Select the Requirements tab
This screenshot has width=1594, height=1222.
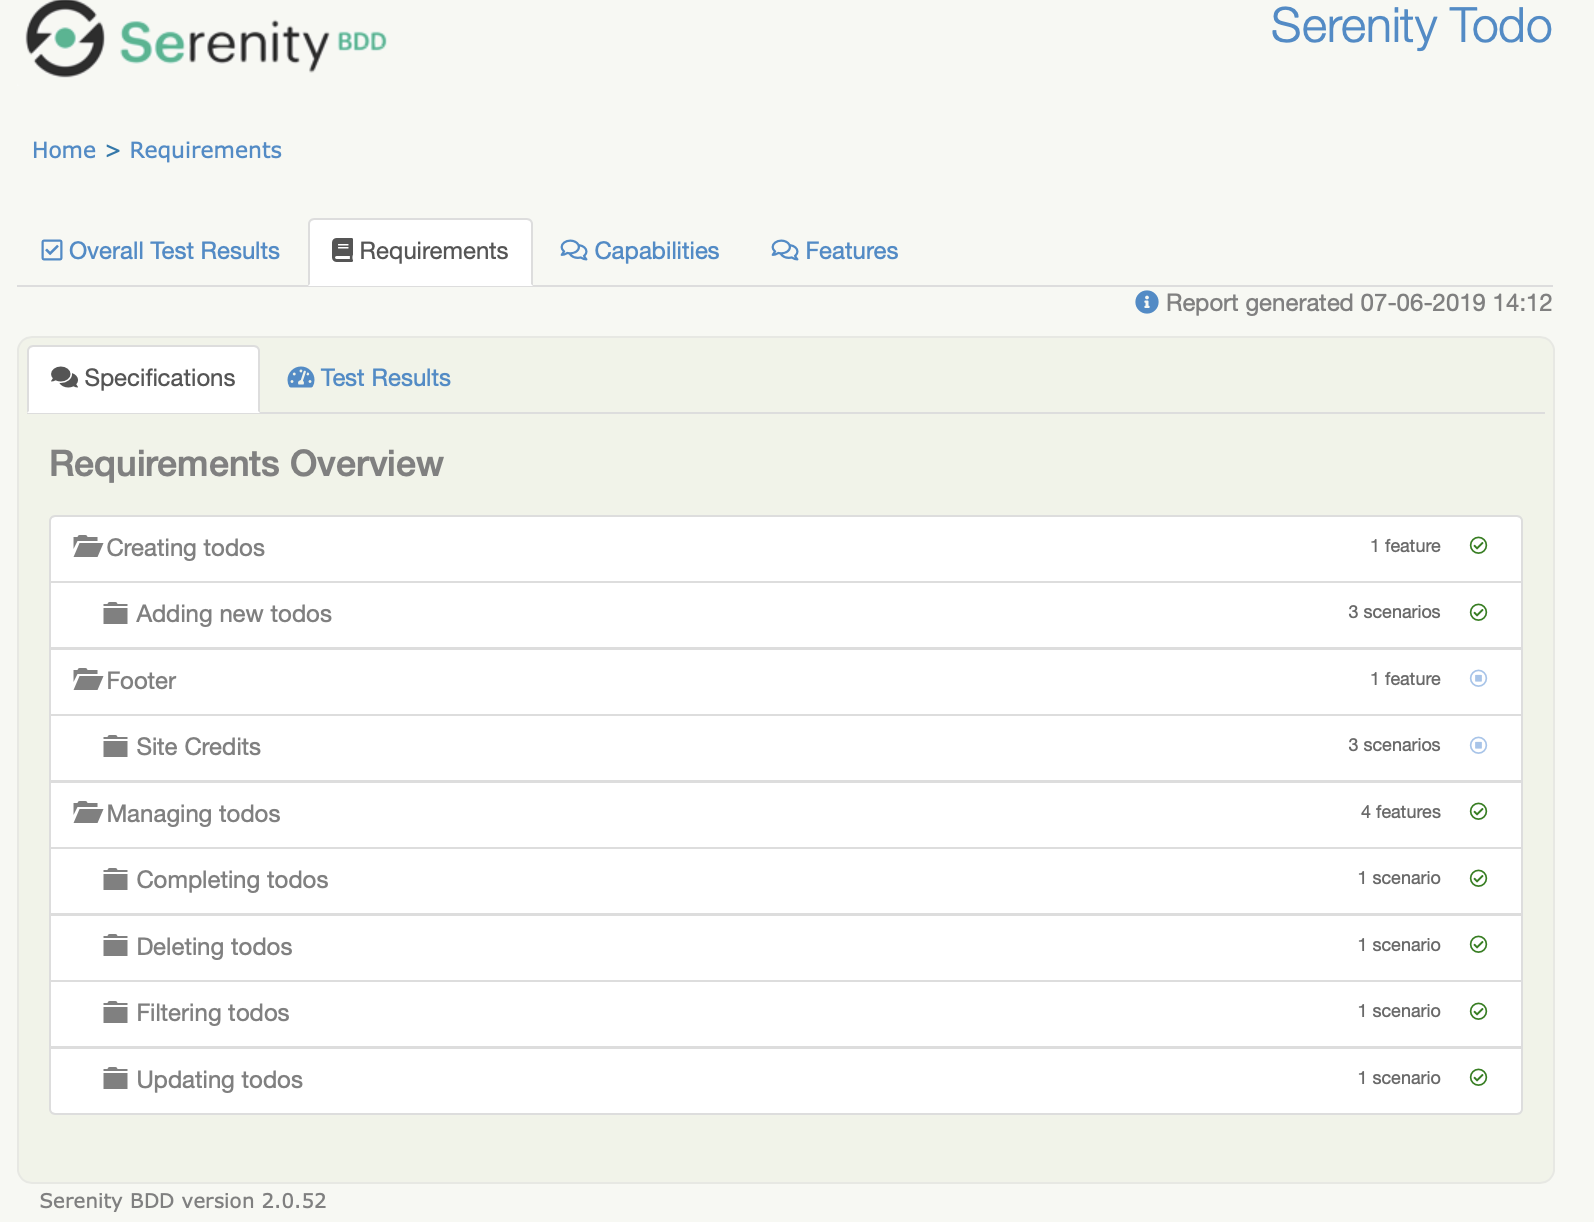pyautogui.click(x=420, y=251)
